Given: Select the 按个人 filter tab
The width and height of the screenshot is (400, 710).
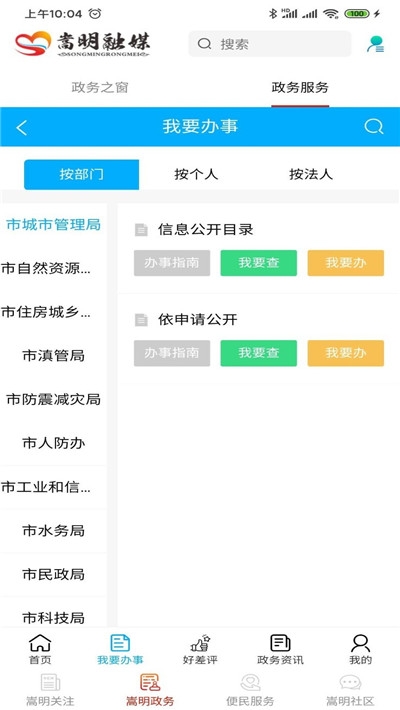Looking at the screenshot, I should (x=196, y=174).
